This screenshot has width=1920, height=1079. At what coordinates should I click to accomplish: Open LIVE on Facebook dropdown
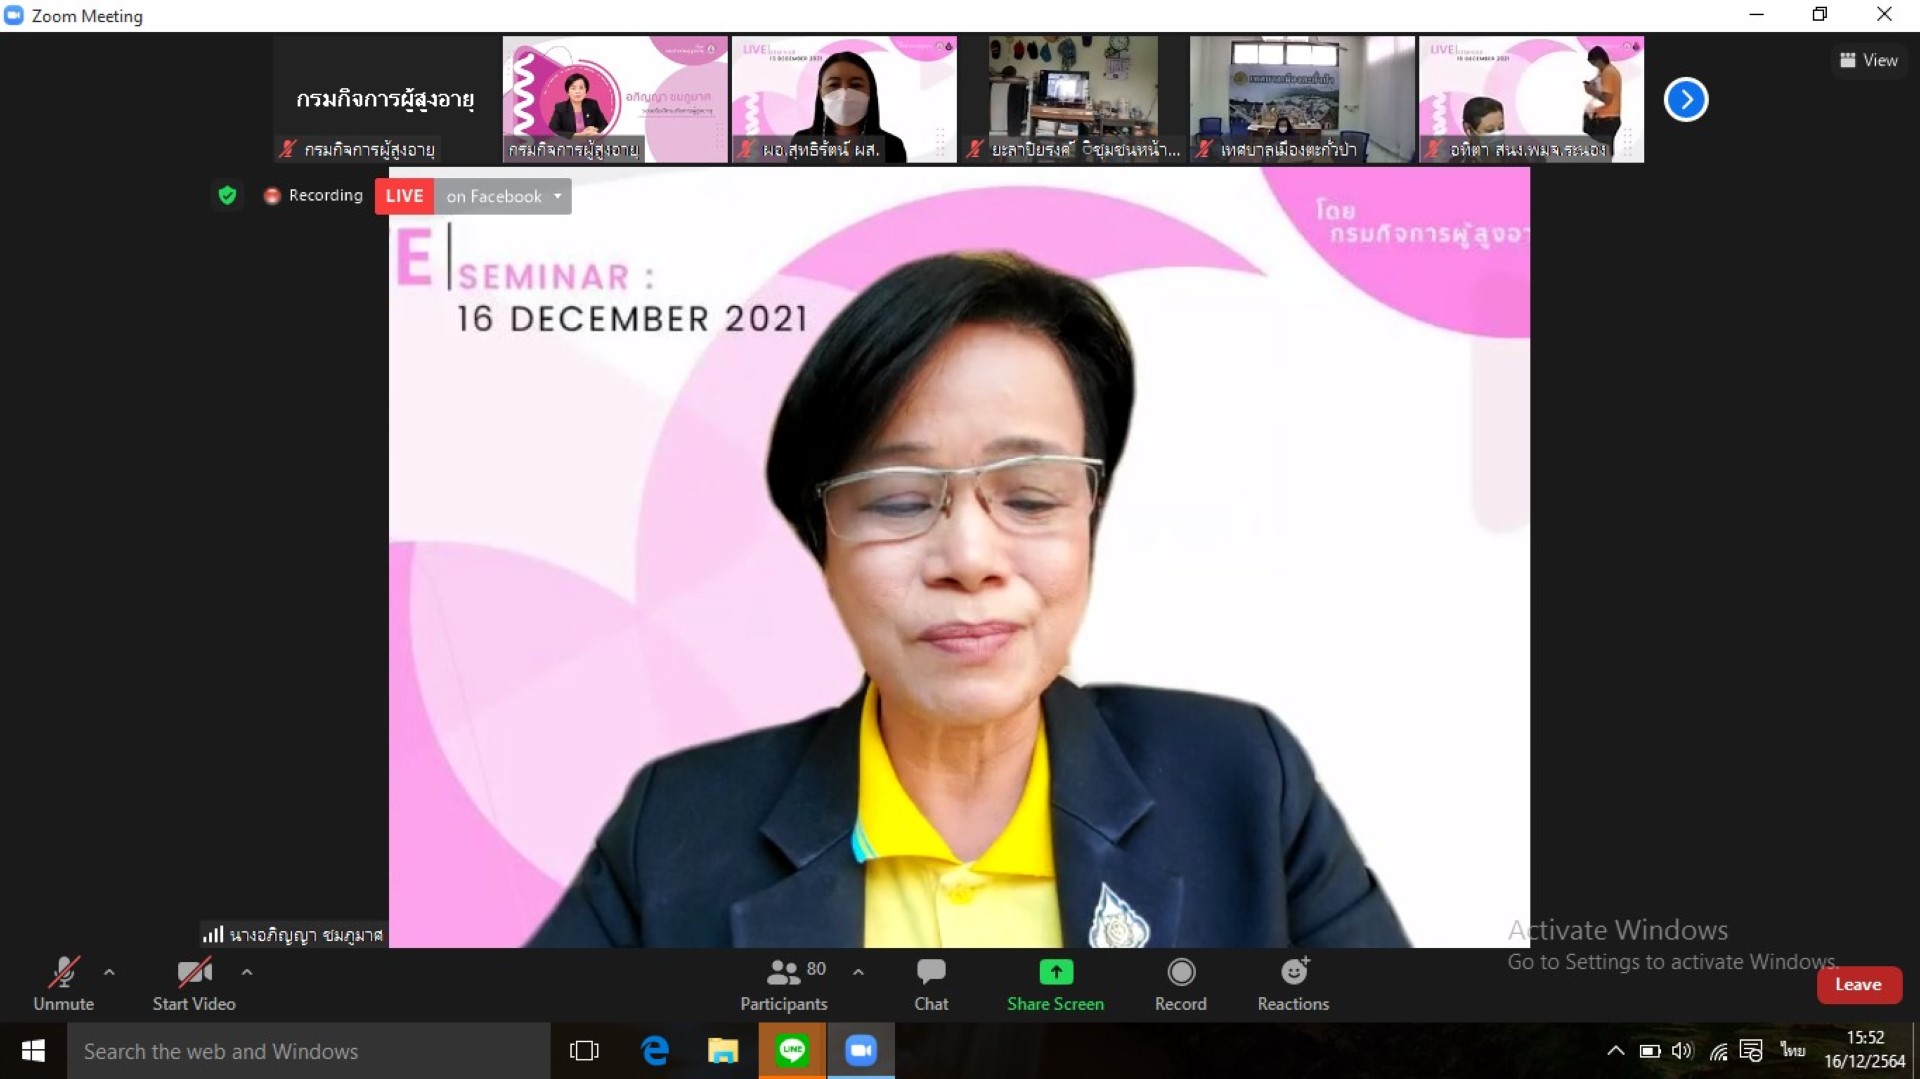(x=503, y=196)
